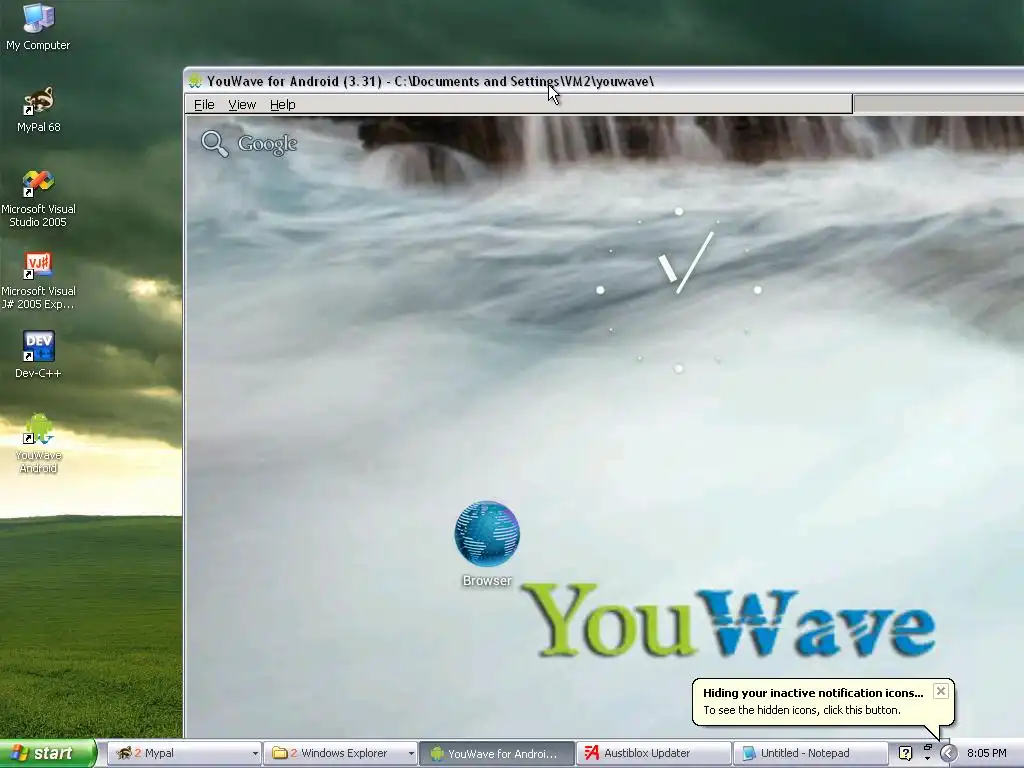Switch to Austiblox Updater taskbar button
The height and width of the screenshot is (768, 1024).
(653, 753)
